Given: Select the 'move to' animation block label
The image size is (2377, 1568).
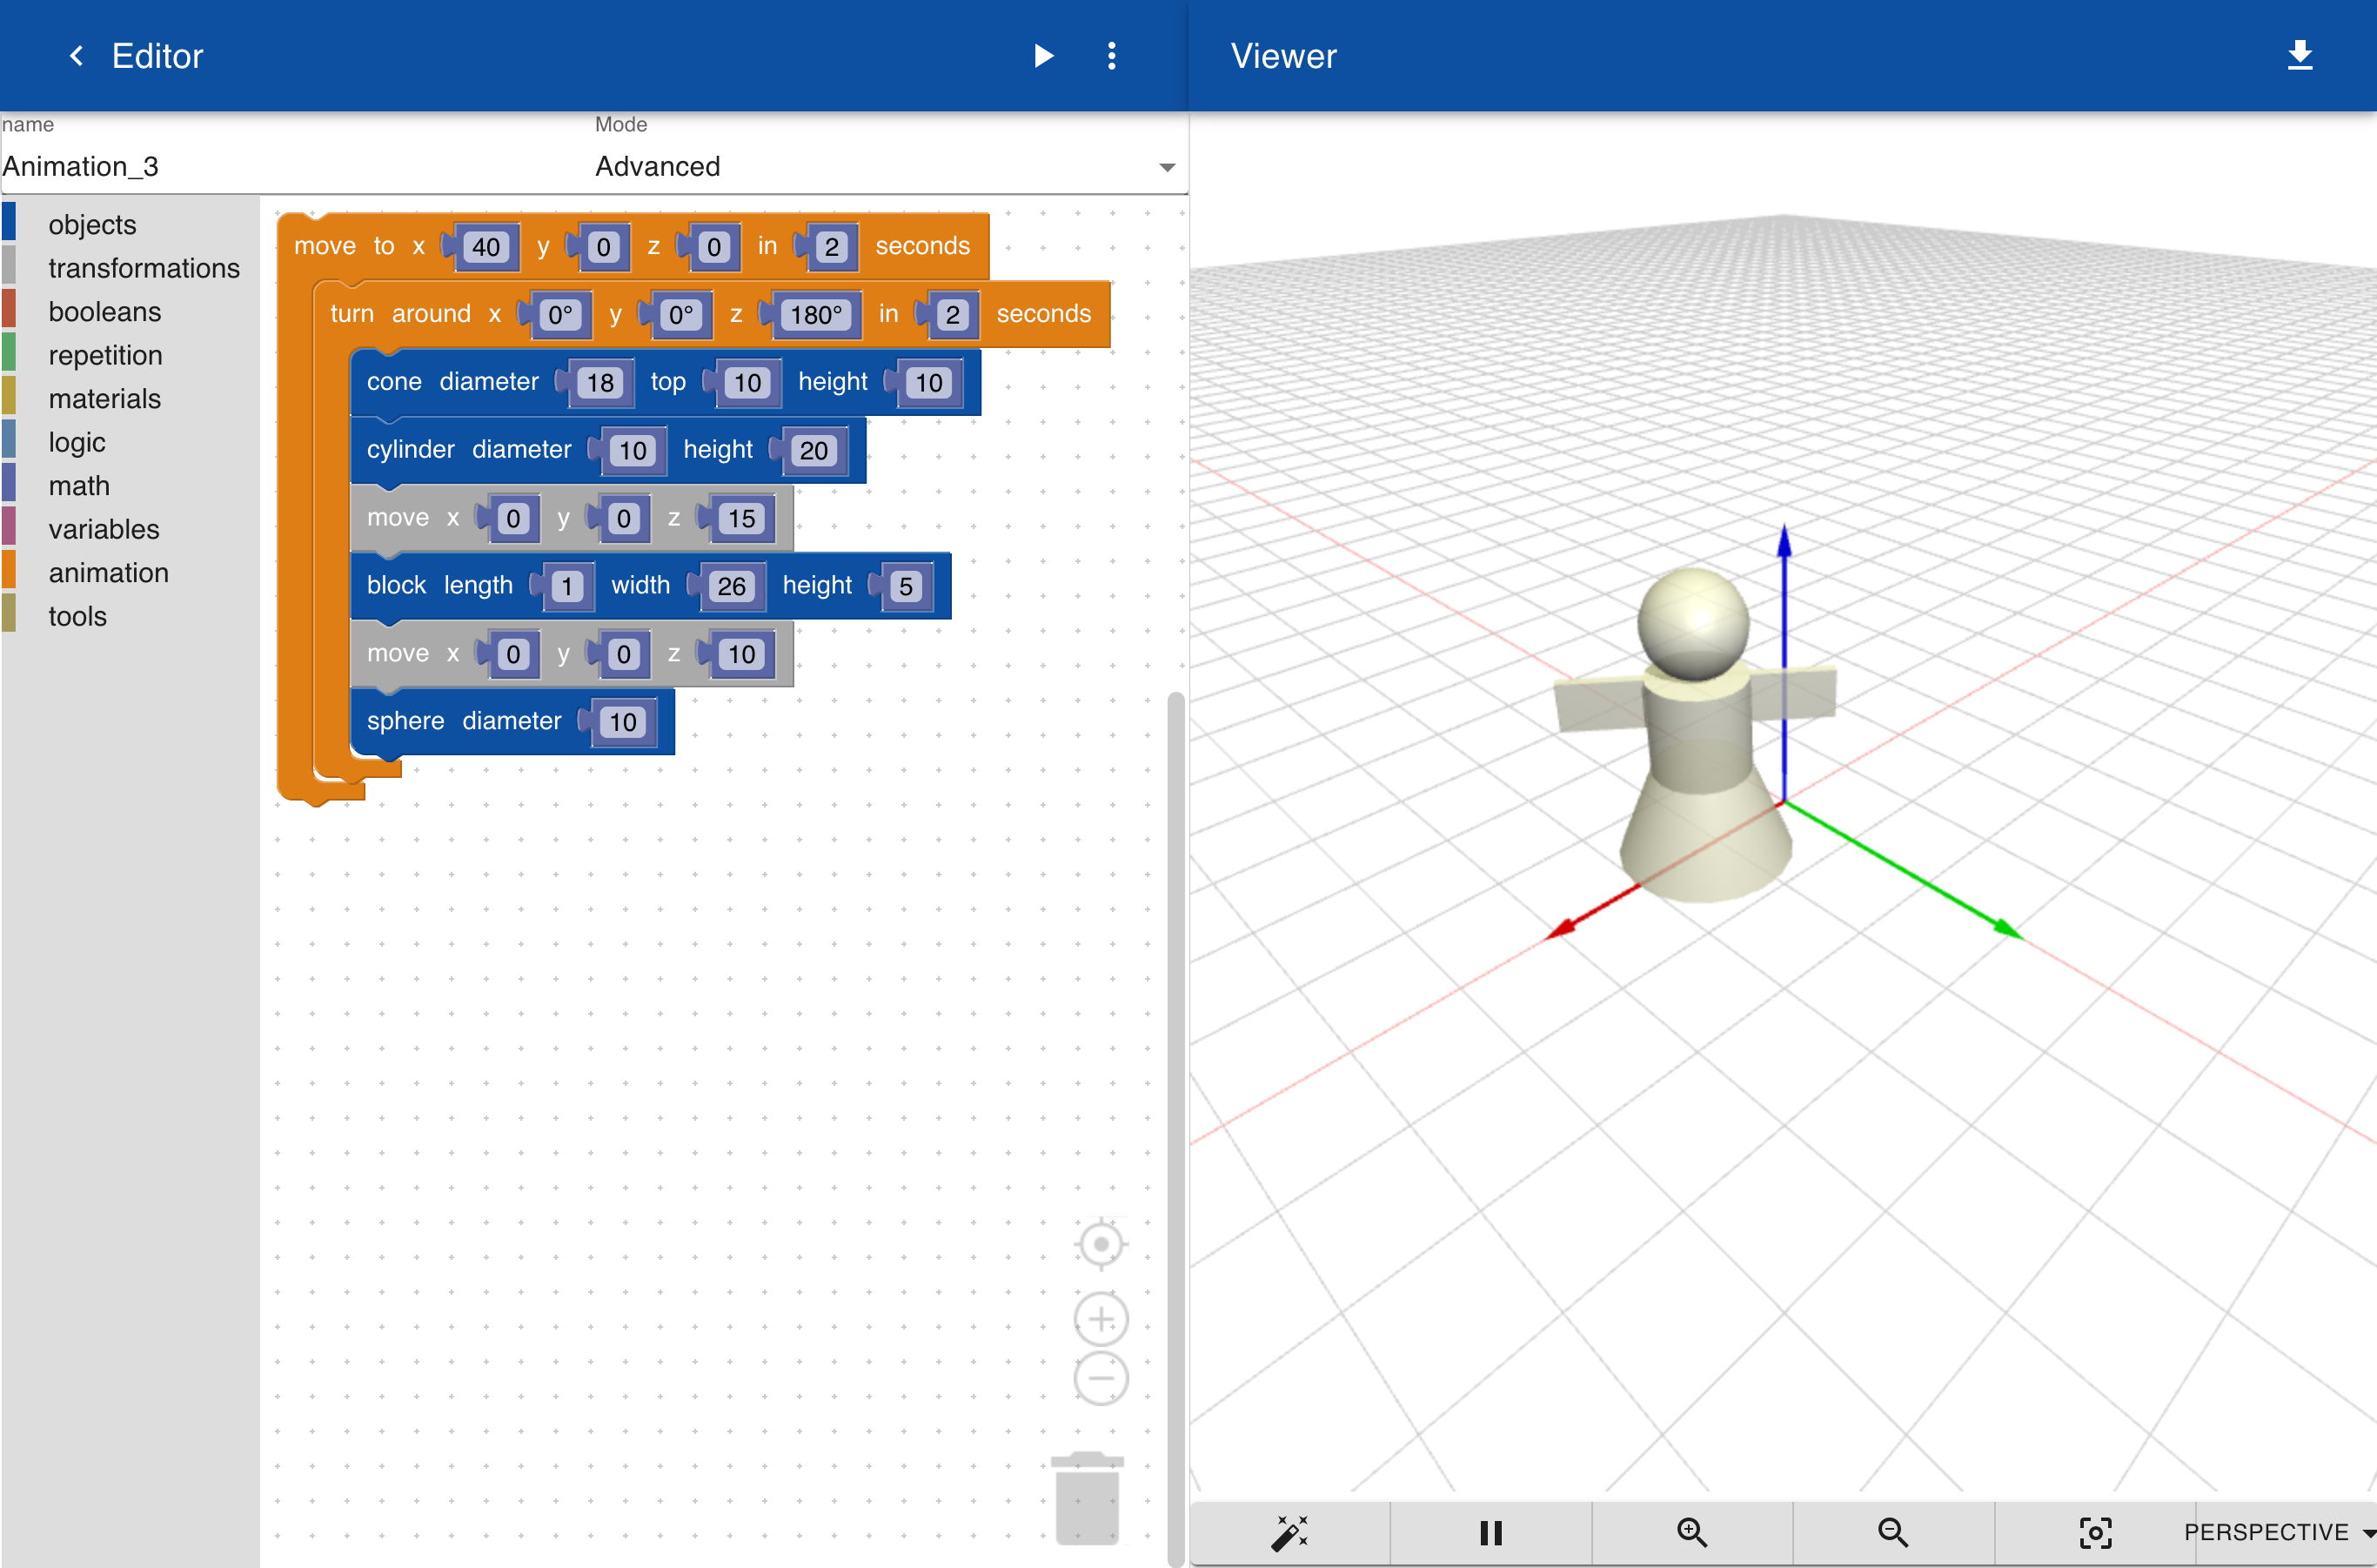Looking at the screenshot, I should click(344, 246).
